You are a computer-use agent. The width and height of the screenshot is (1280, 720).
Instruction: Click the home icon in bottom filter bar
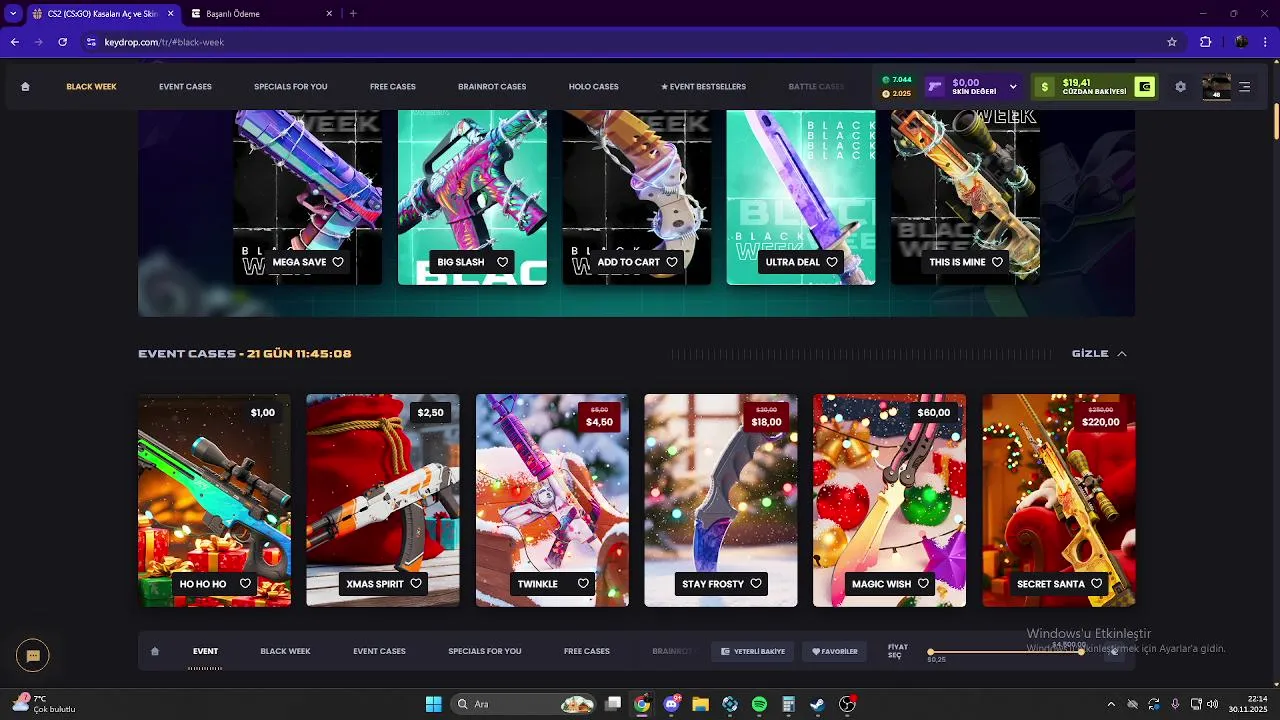coord(155,651)
